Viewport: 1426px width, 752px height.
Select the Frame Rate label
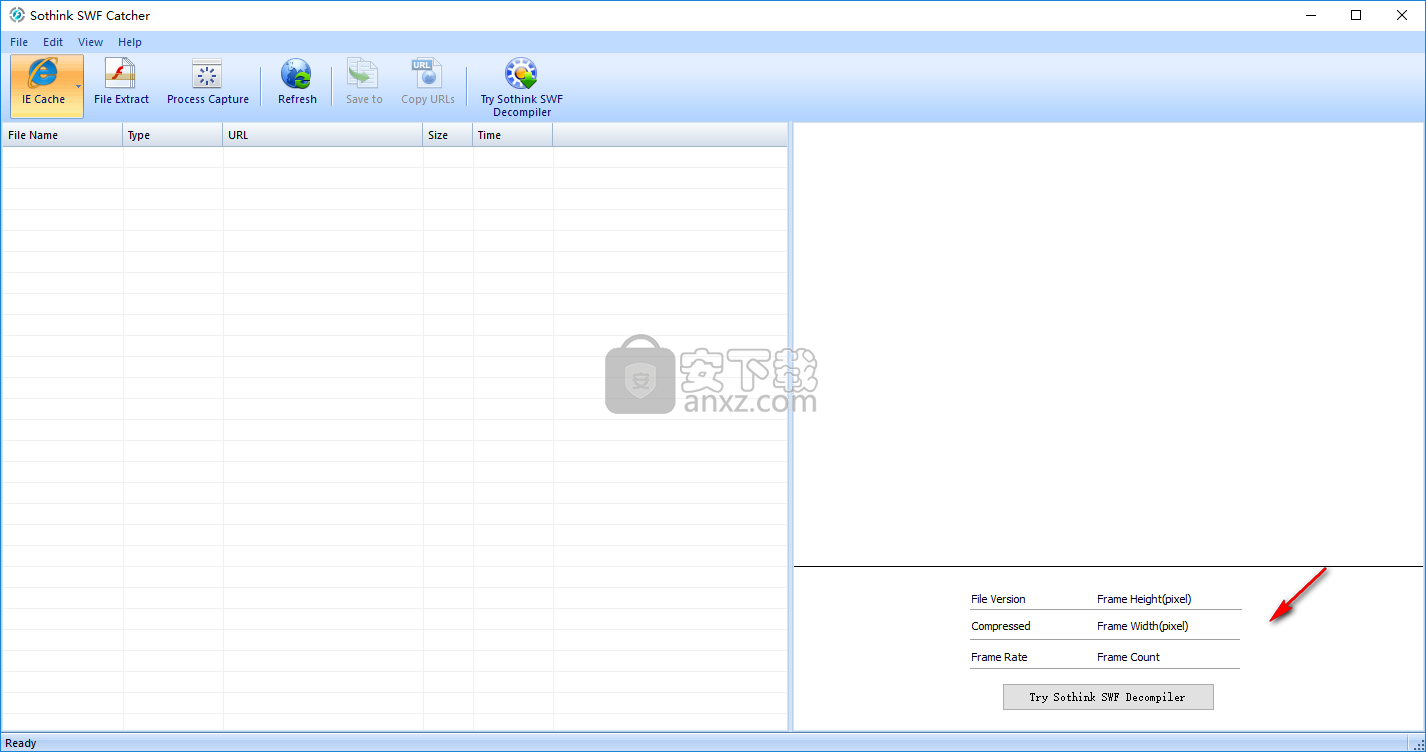click(x=999, y=657)
